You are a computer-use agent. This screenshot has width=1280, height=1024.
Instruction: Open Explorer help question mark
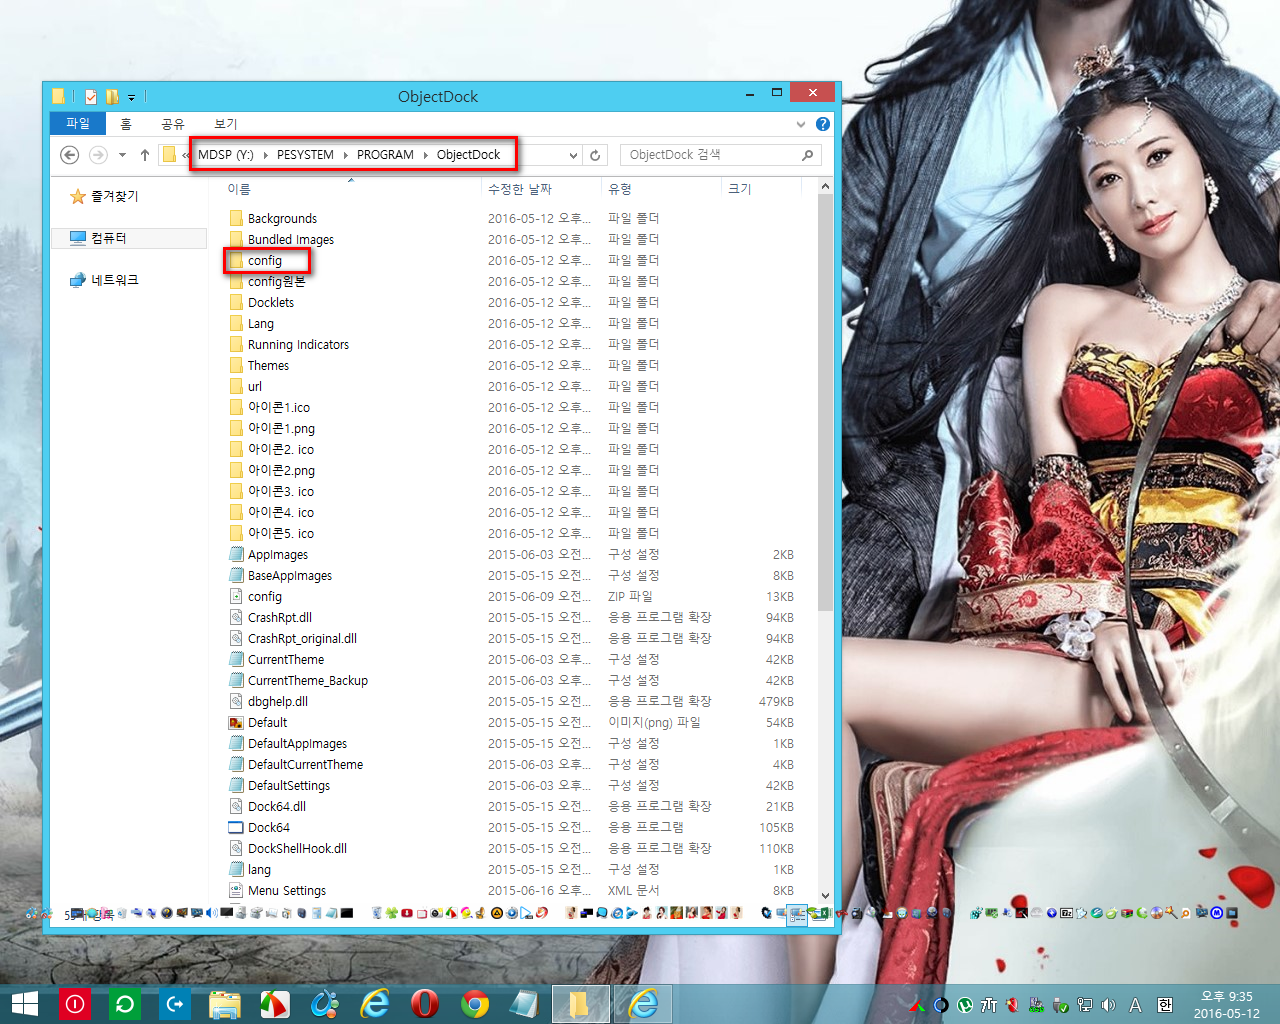[823, 124]
